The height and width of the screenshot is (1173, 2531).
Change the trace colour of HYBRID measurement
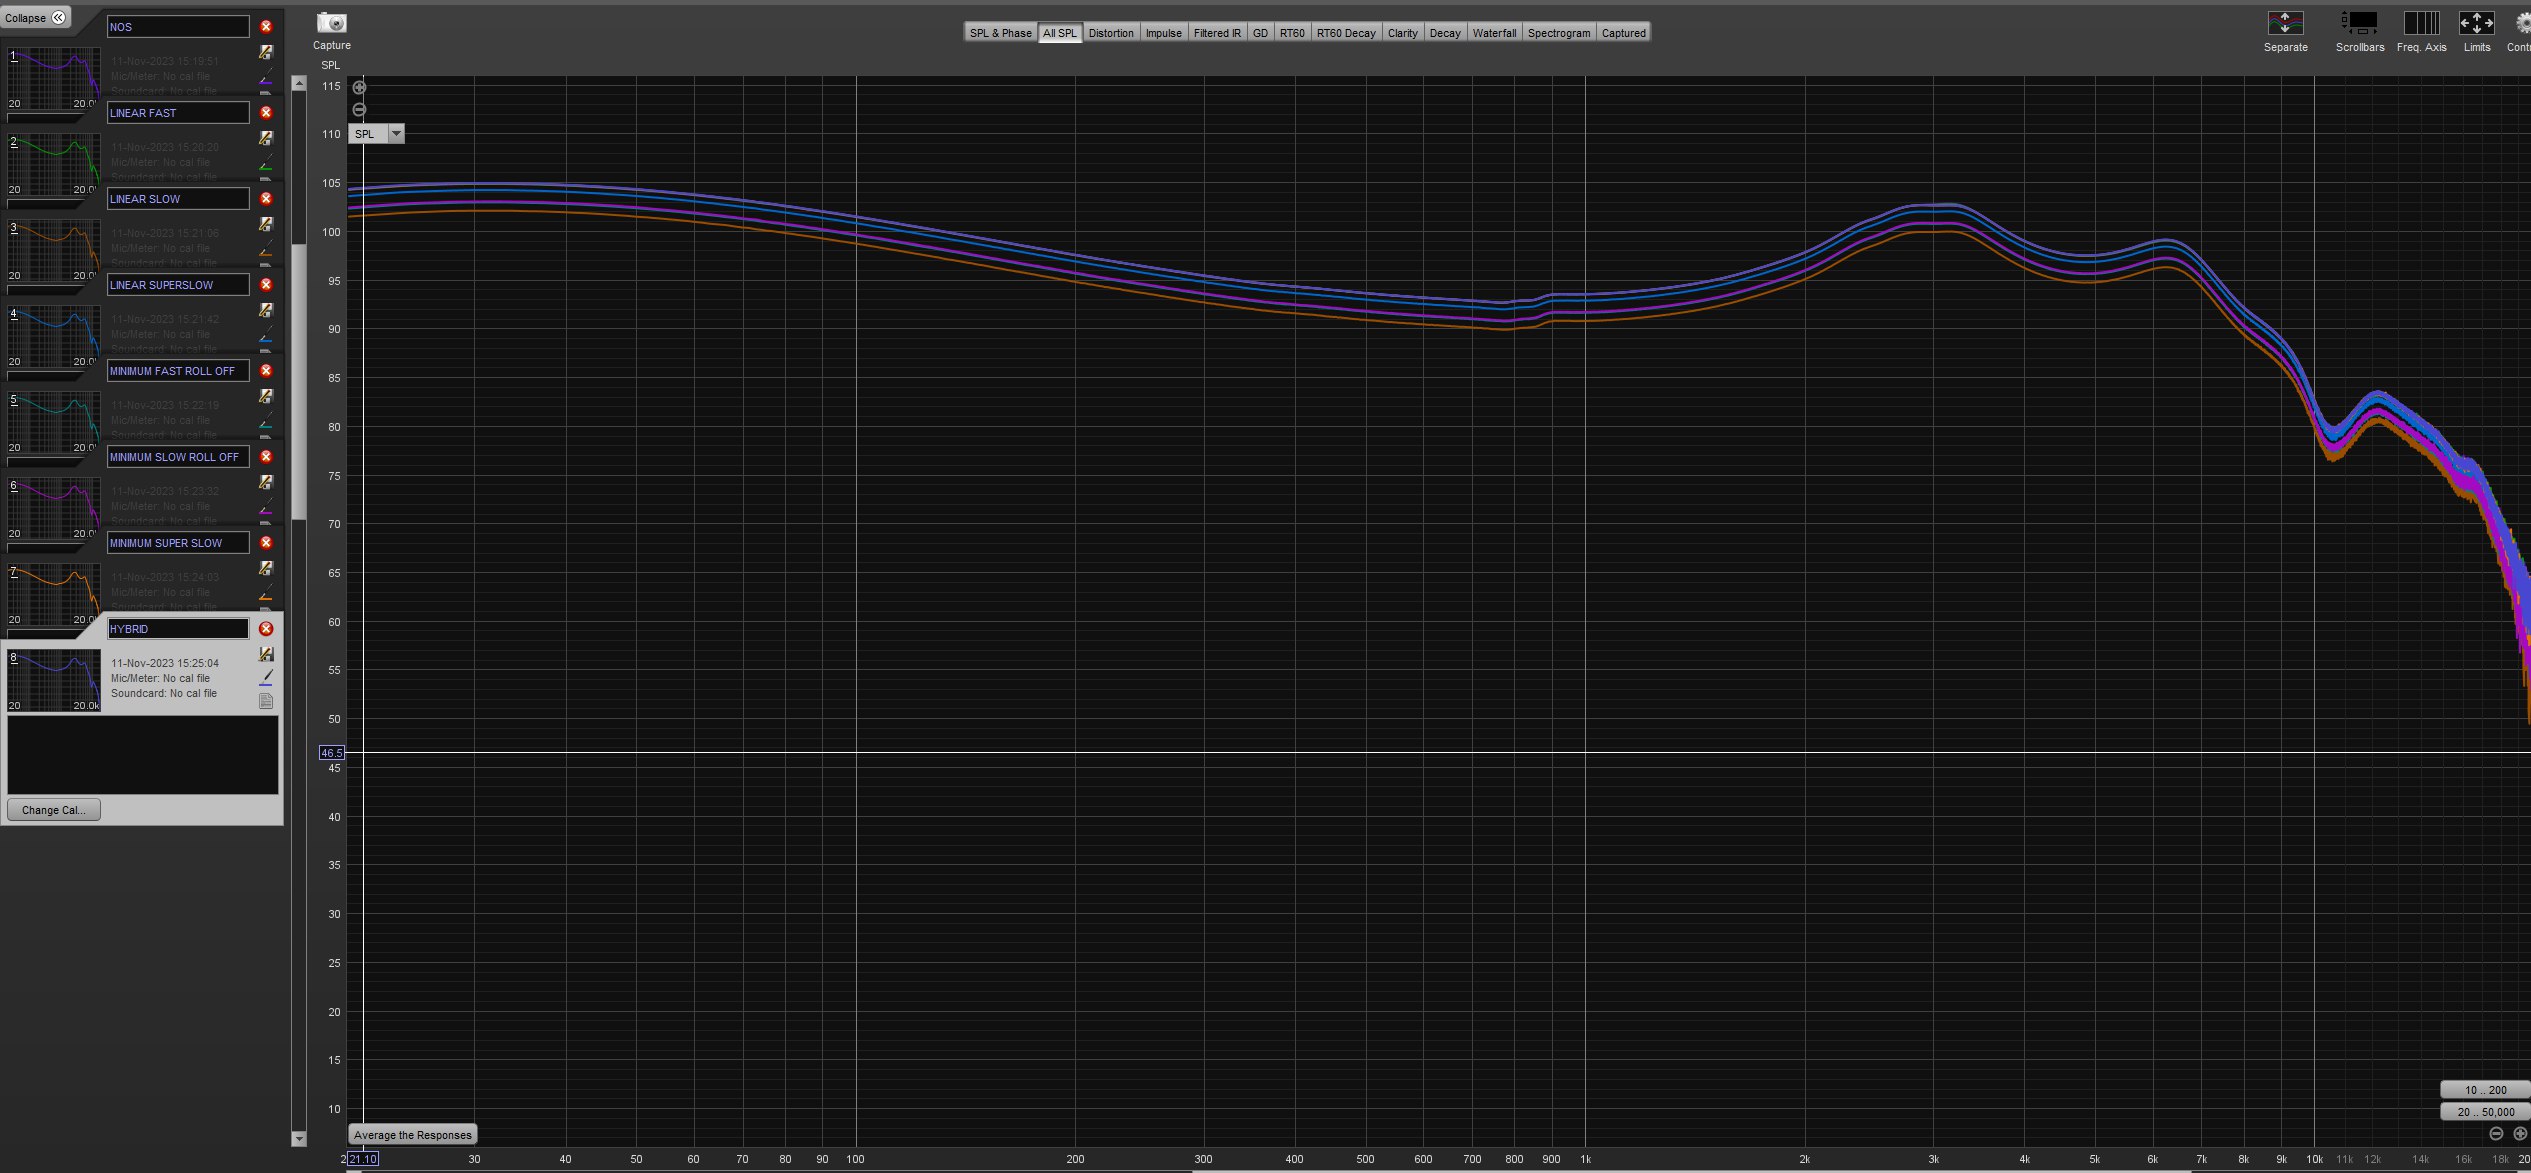click(x=266, y=678)
